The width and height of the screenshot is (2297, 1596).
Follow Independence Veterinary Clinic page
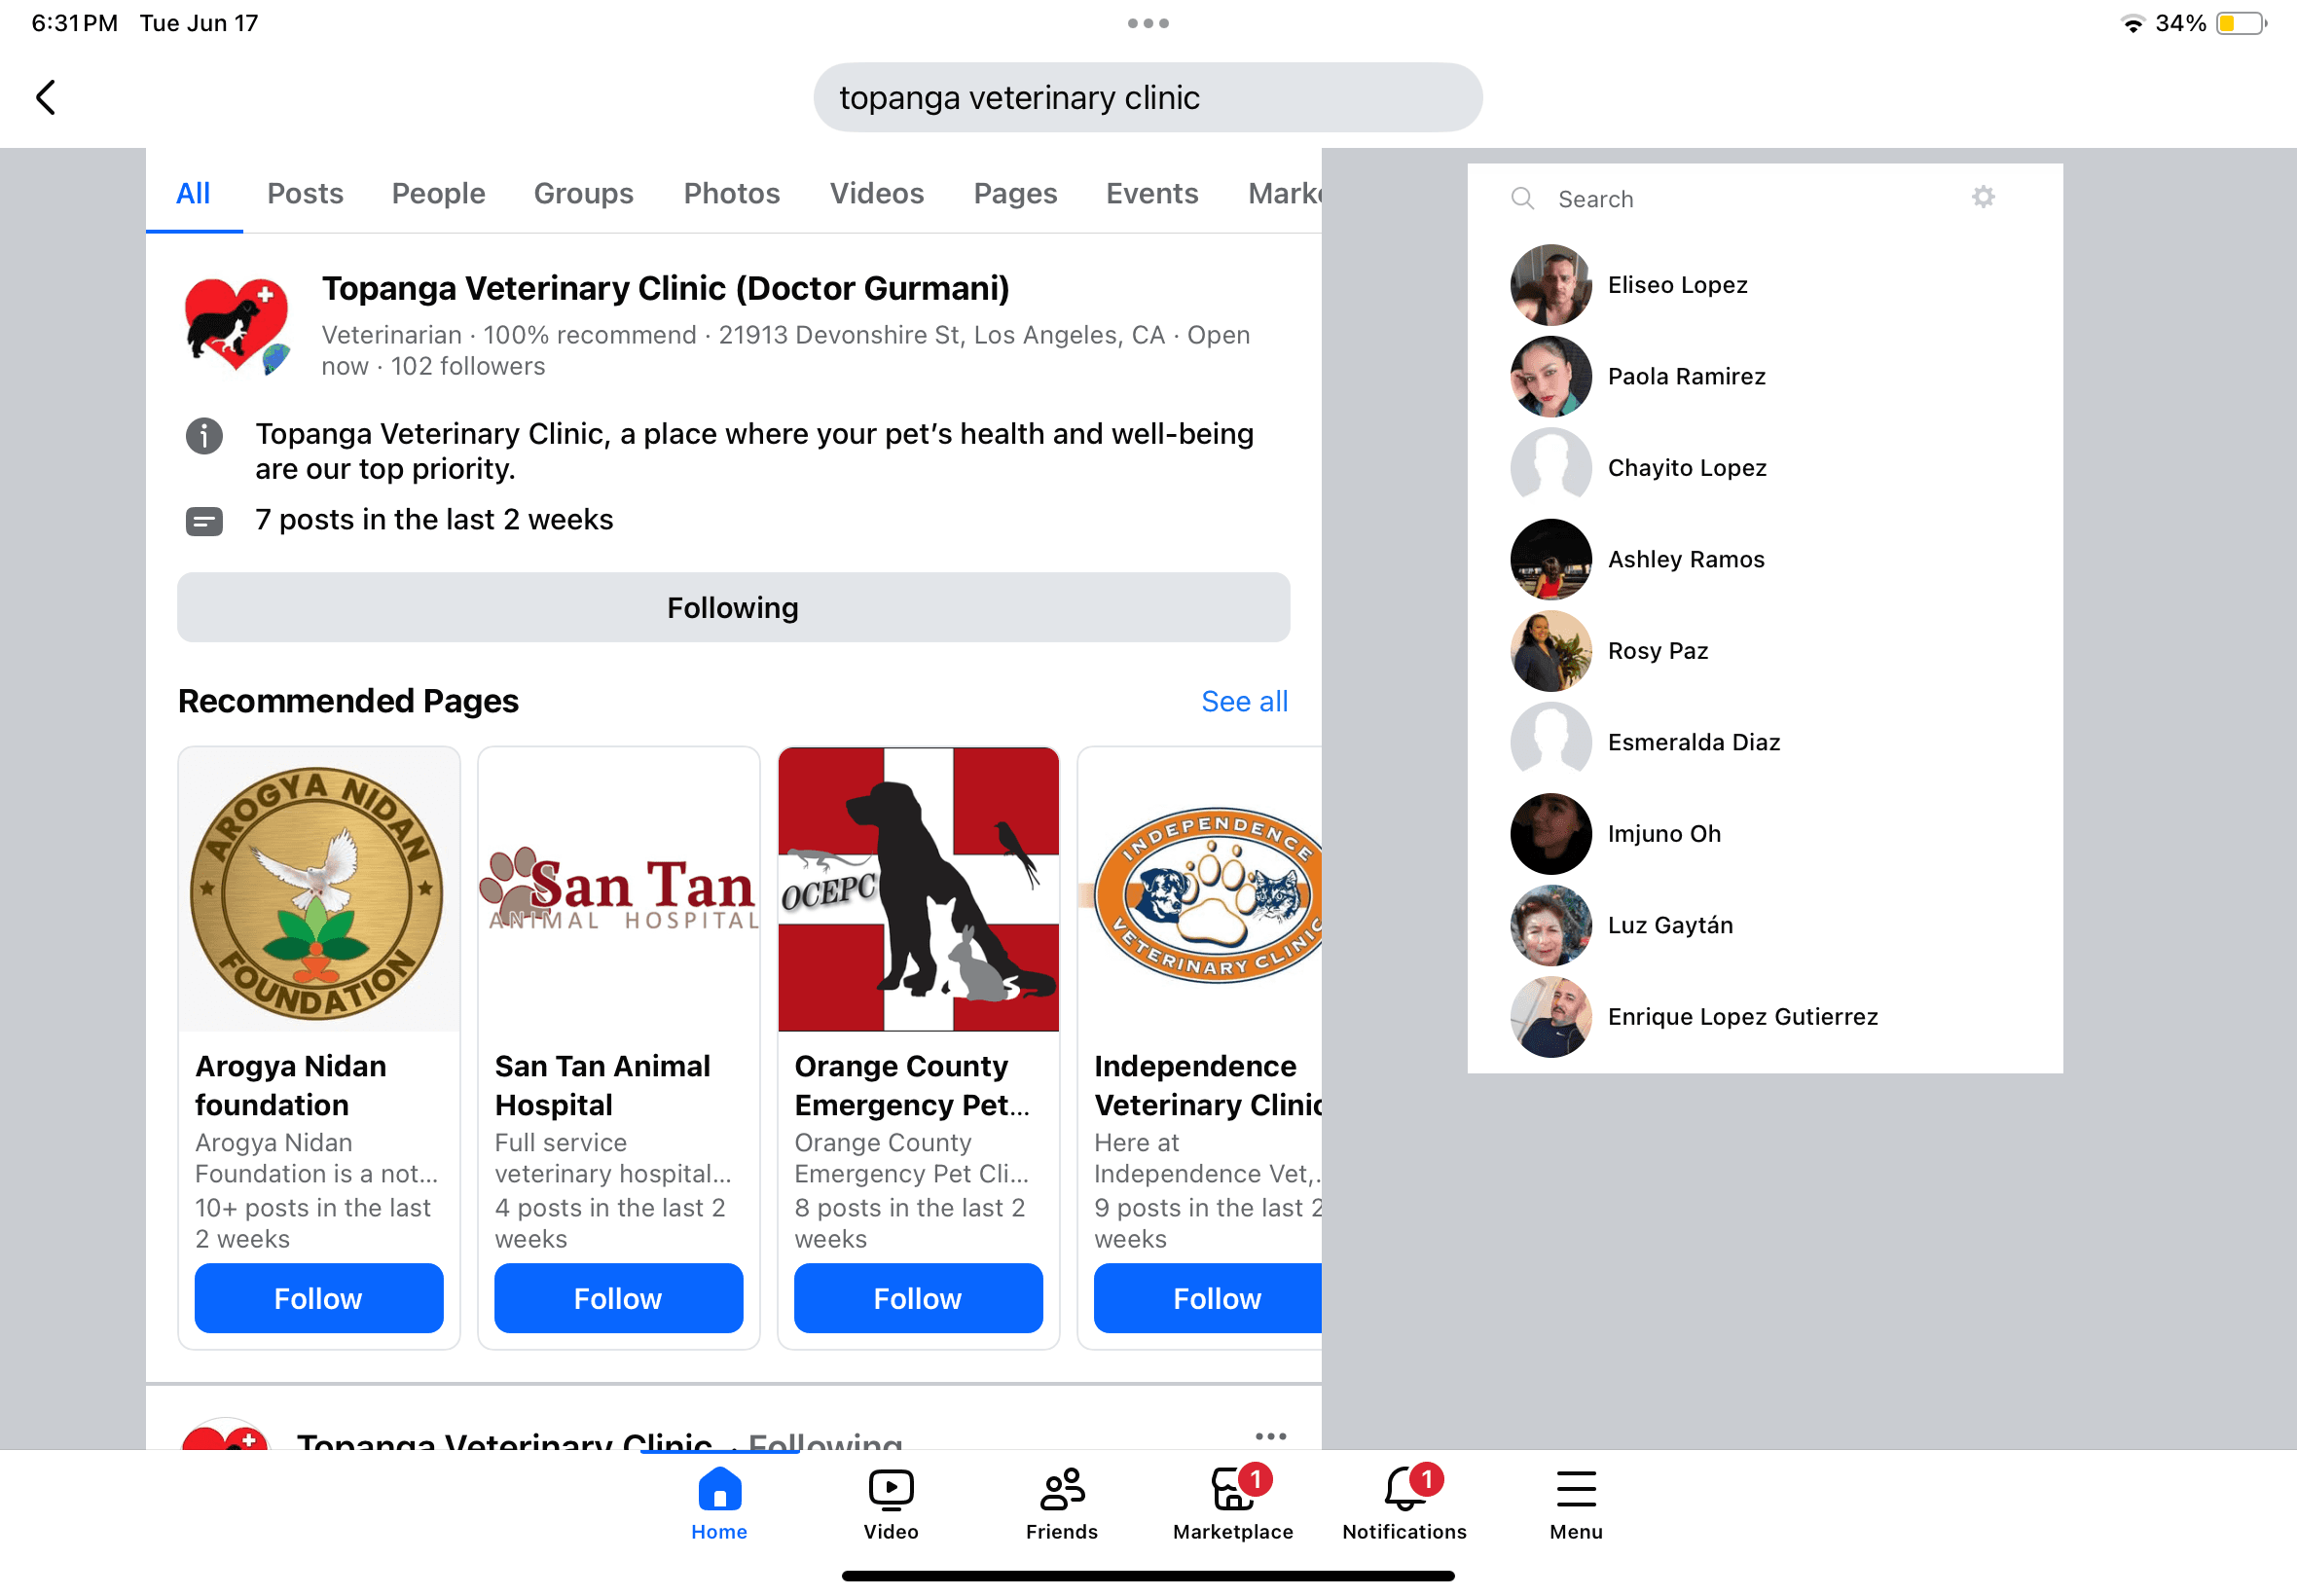pyautogui.click(x=1208, y=1298)
